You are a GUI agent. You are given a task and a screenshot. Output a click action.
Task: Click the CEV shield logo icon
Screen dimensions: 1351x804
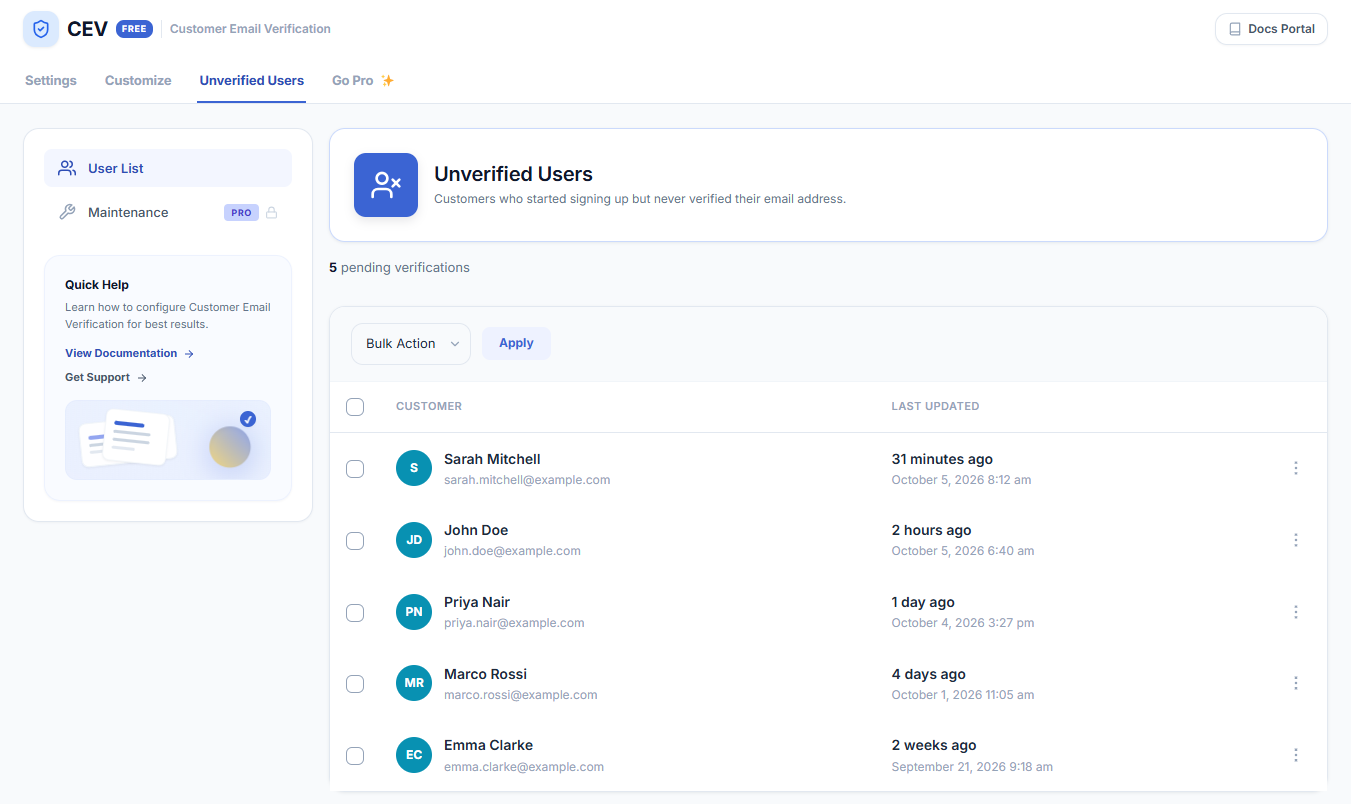[x=41, y=29]
